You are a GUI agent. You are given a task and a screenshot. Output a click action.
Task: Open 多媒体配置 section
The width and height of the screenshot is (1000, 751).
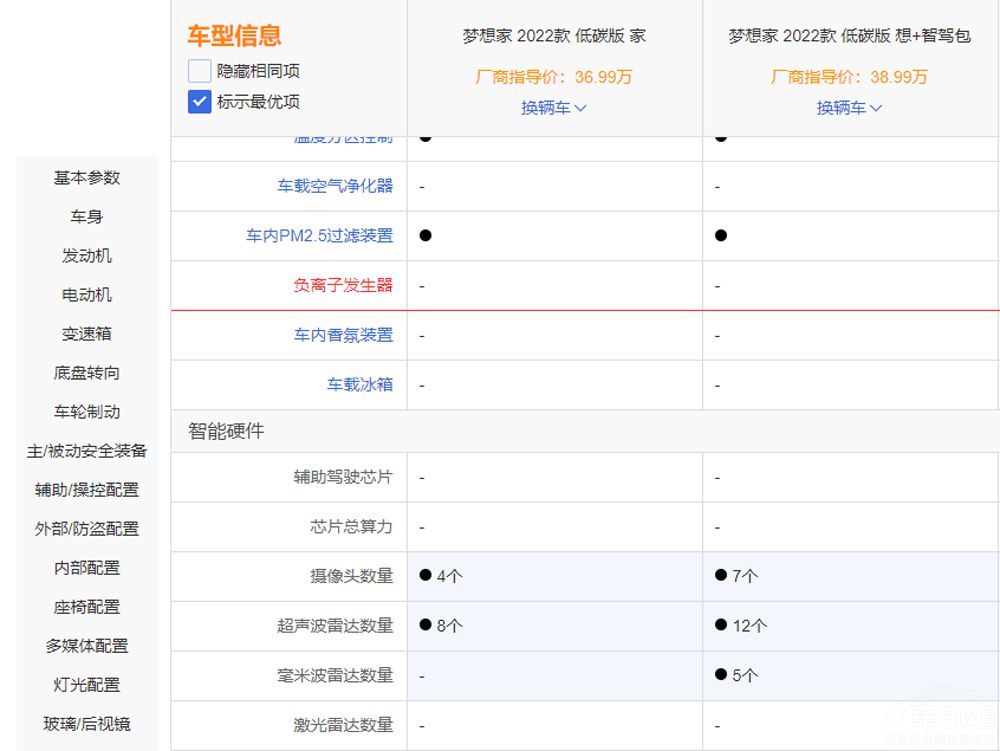coord(87,645)
